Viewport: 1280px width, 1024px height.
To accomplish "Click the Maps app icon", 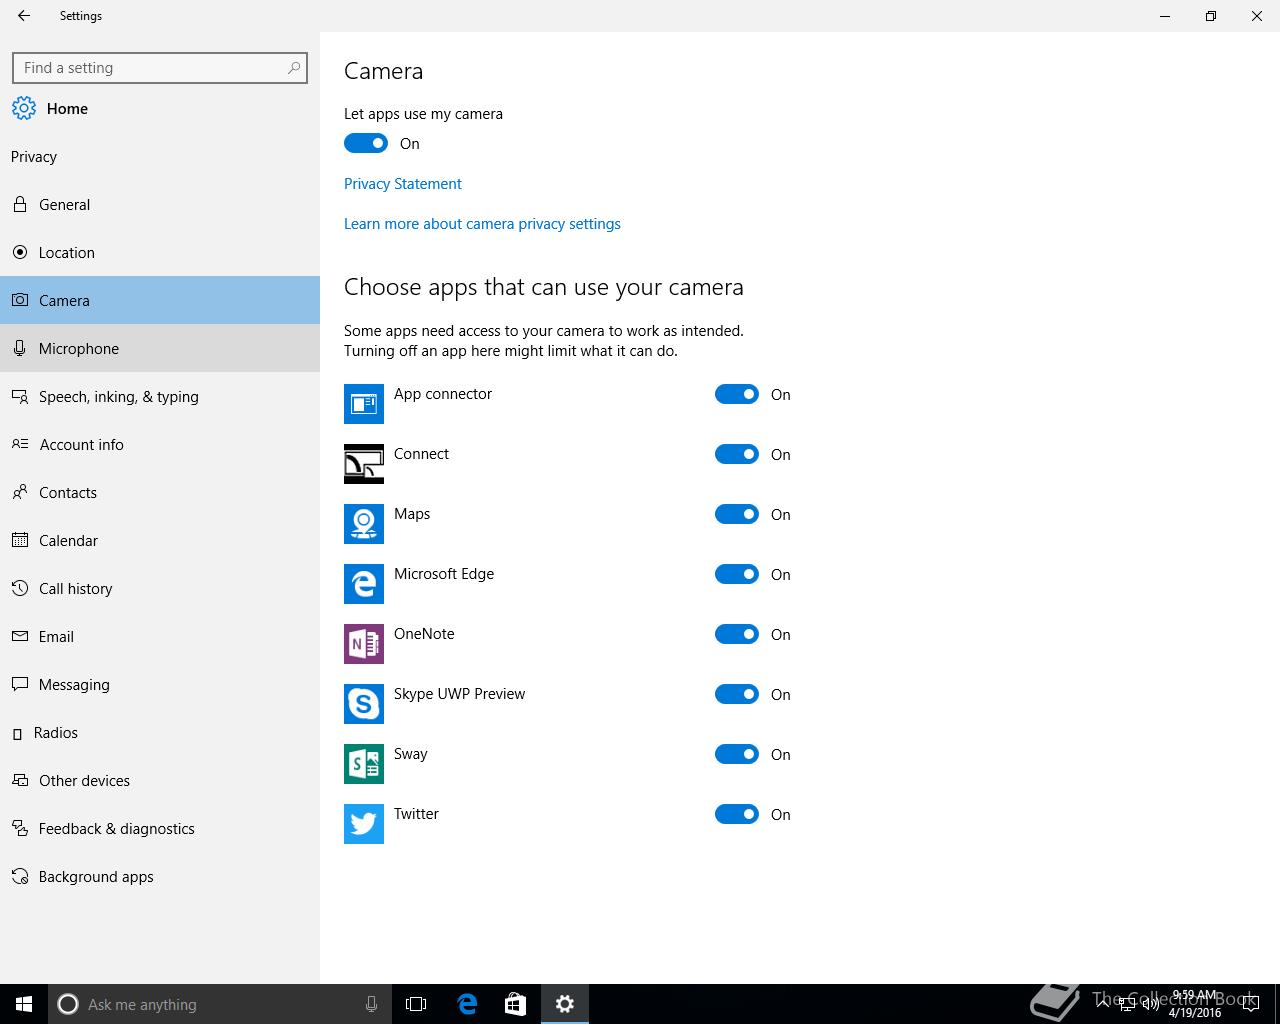I will tap(364, 524).
